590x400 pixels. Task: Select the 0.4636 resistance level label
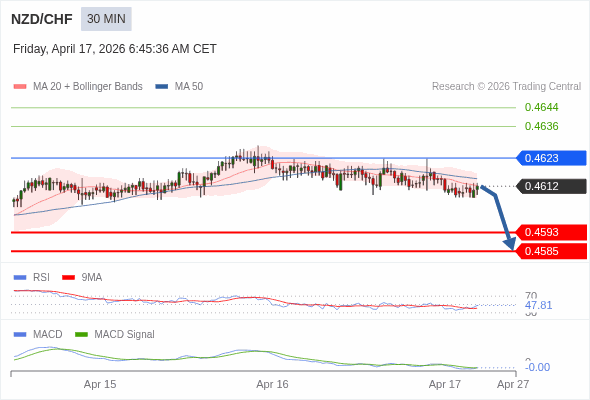pyautogui.click(x=541, y=126)
